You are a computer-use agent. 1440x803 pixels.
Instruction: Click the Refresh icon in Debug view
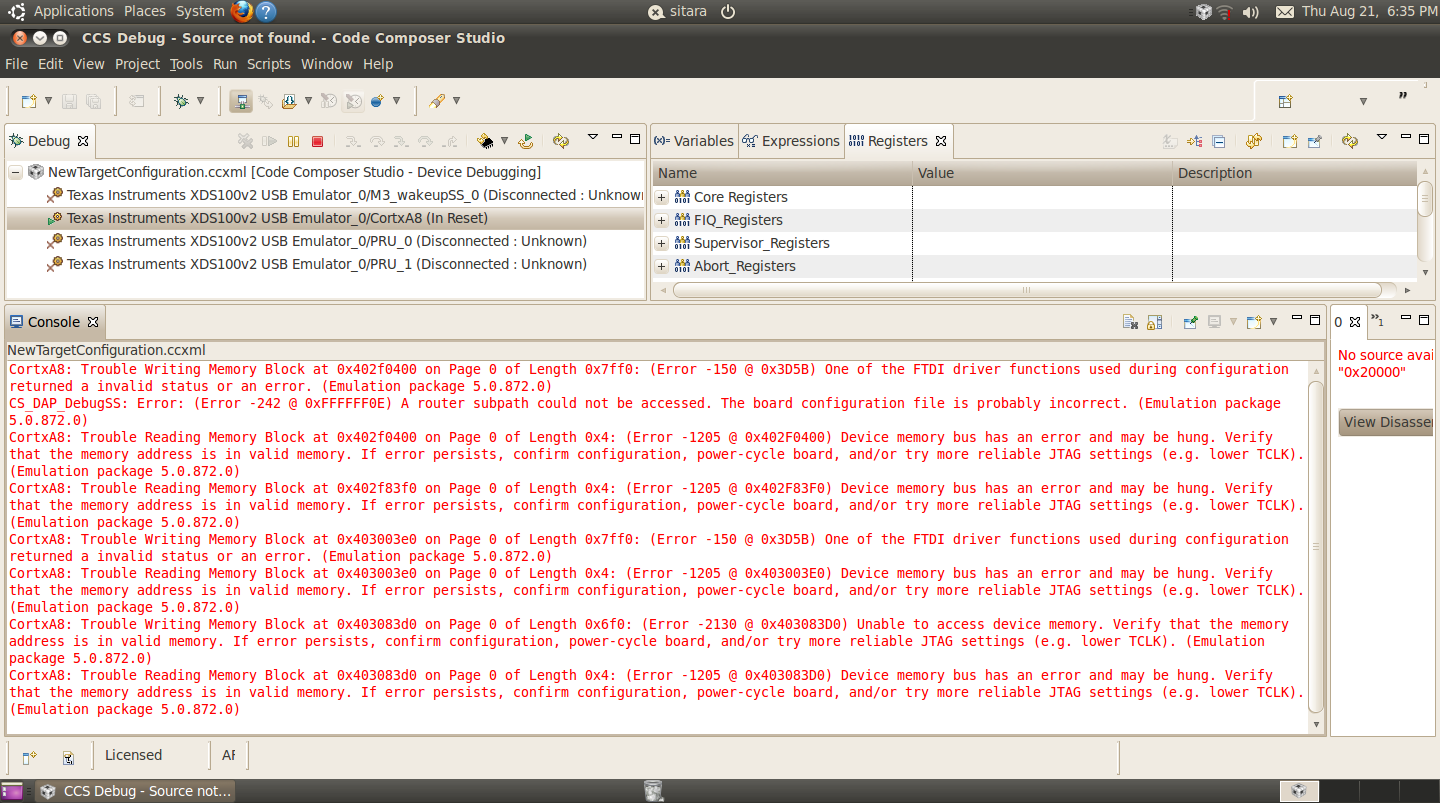tap(561, 142)
